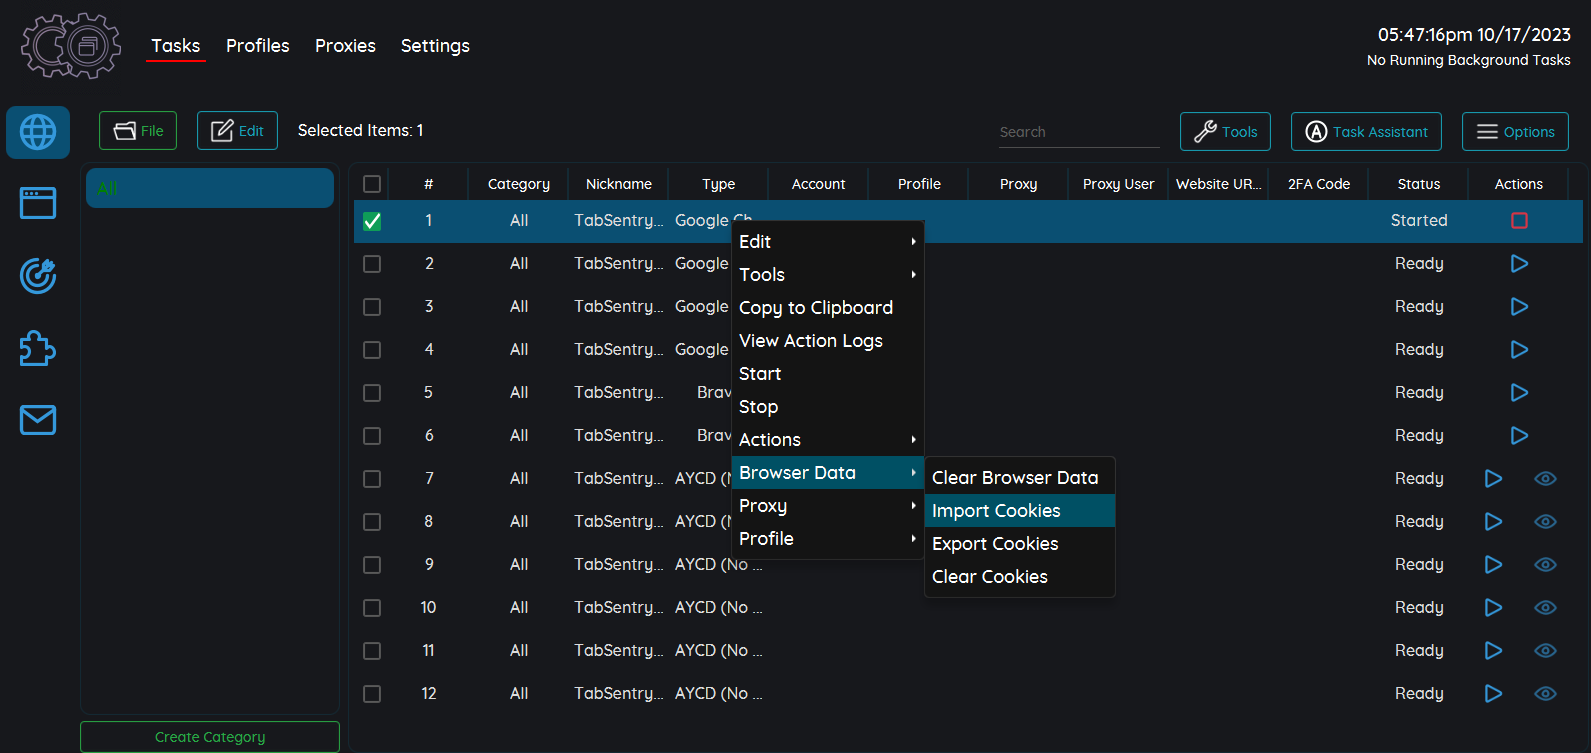The width and height of the screenshot is (1591, 753).
Task: Show browser for task 12 eye icon
Action: 1545,693
